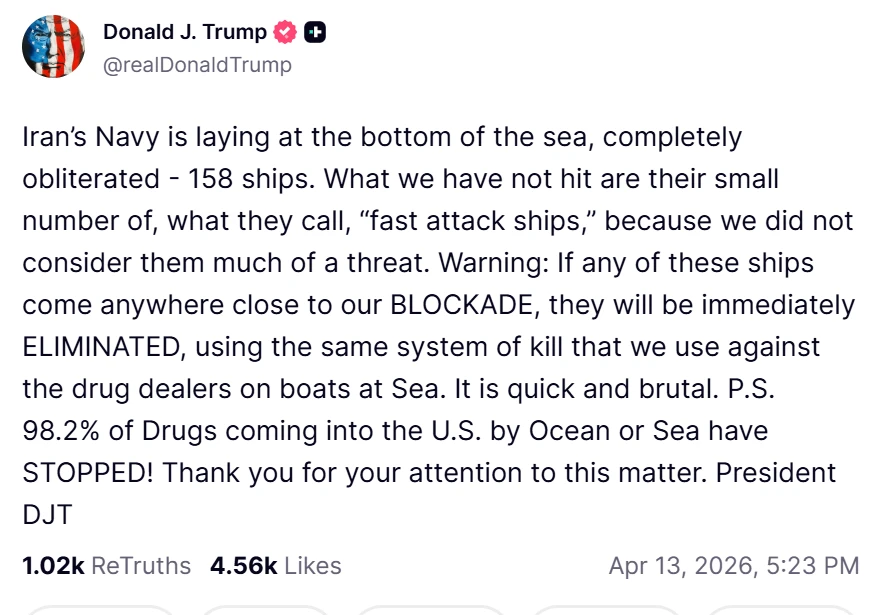
Task: Click Donald J. Trump's flag profile avatar
Action: (x=54, y=46)
